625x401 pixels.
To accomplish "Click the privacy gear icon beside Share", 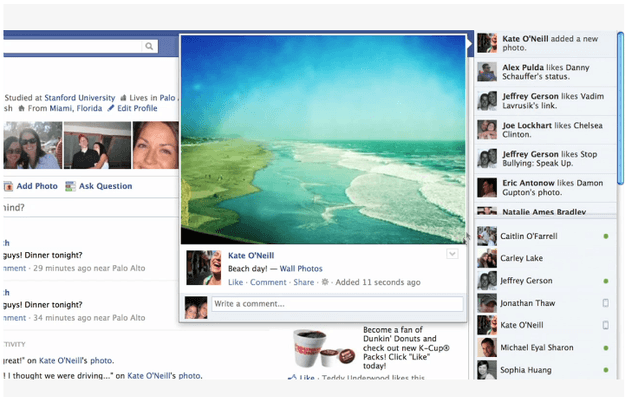I will click(x=325, y=282).
